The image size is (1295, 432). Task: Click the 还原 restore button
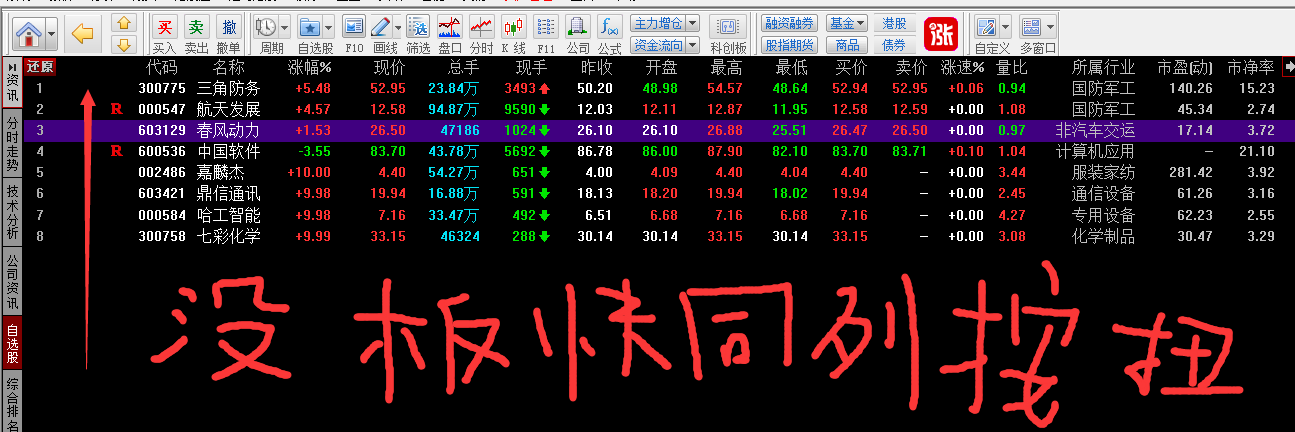tap(40, 68)
